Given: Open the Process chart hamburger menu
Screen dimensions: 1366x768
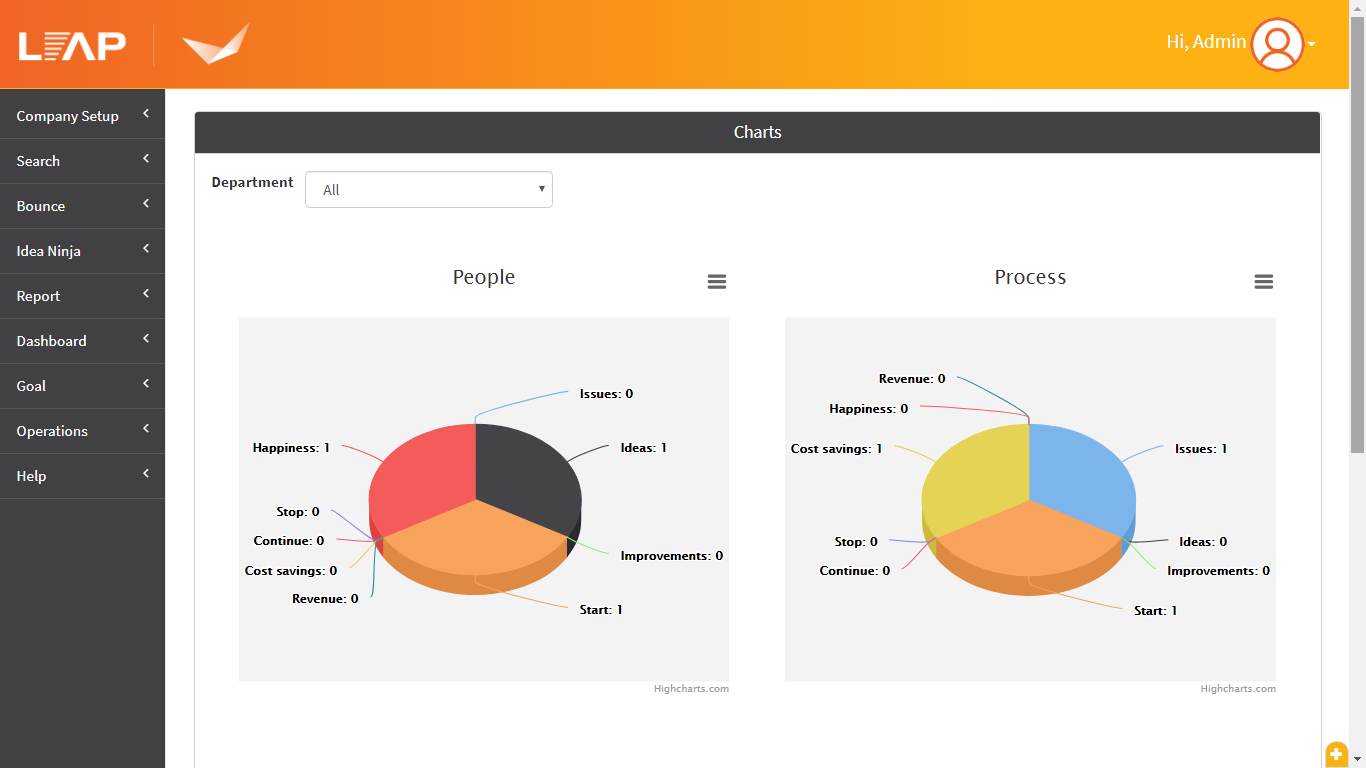Looking at the screenshot, I should [1263, 281].
